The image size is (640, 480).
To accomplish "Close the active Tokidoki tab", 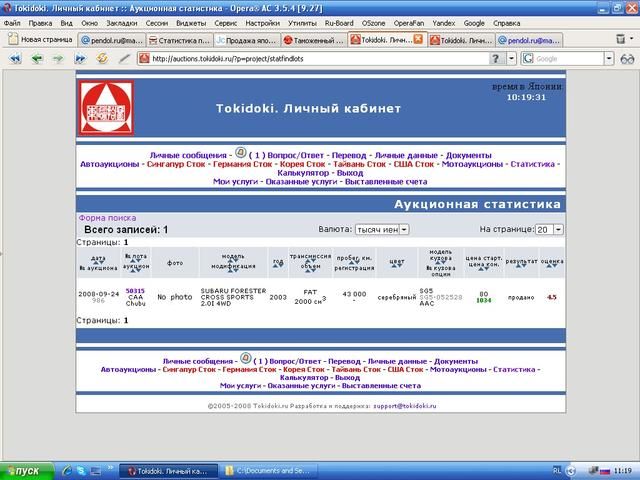I will pyautogui.click(x=418, y=39).
